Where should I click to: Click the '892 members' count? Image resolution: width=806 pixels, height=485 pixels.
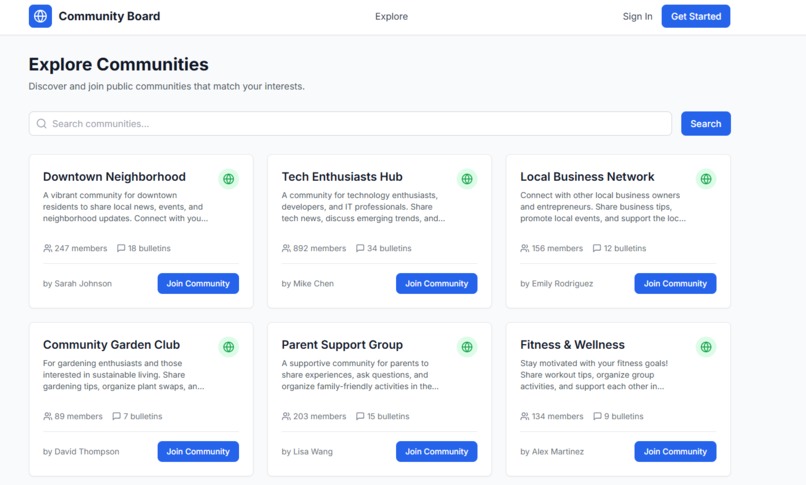(320, 248)
